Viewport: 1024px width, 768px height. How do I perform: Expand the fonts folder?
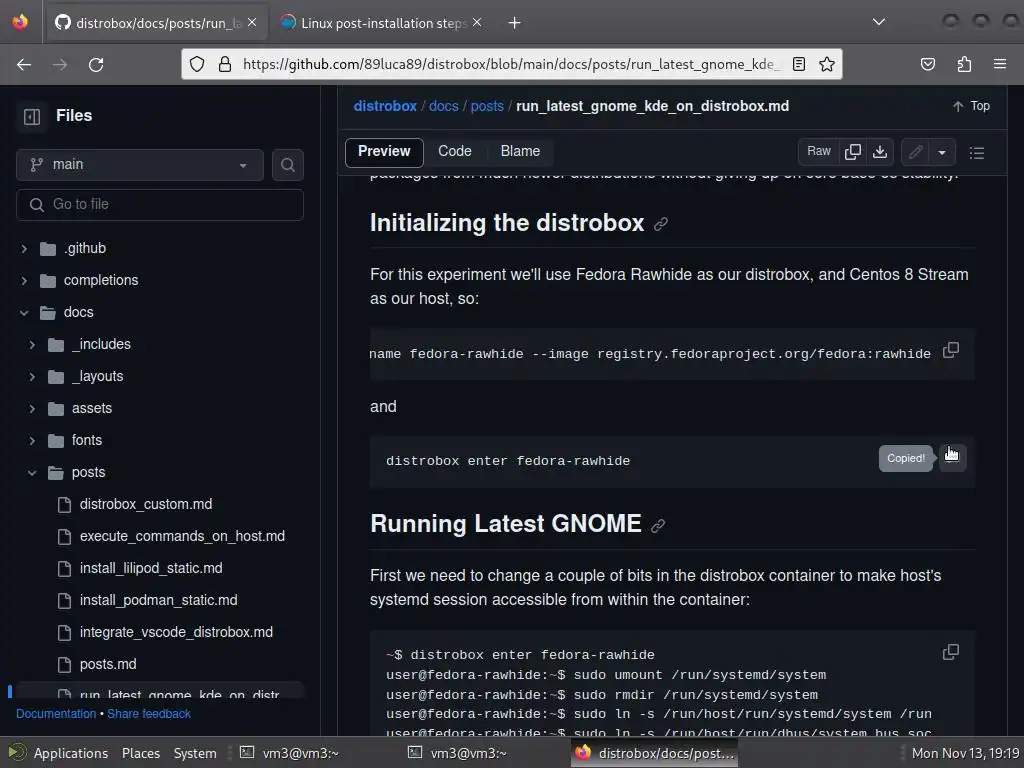tap(32, 441)
